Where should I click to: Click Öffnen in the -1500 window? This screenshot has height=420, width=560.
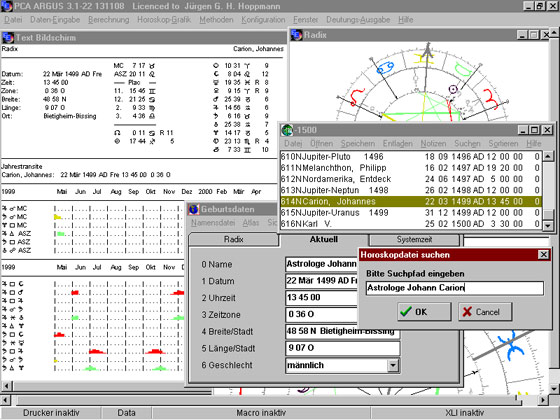(x=321, y=144)
